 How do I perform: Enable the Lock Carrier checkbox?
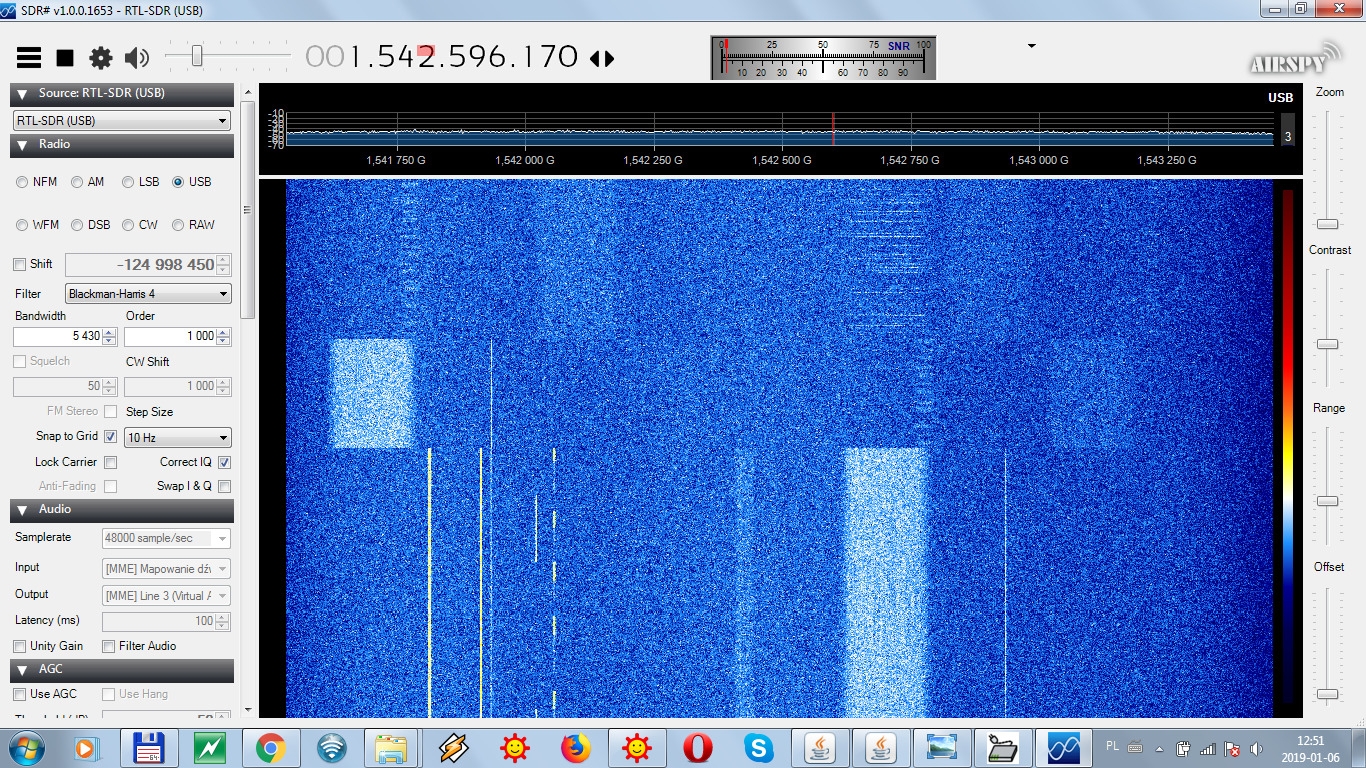111,463
